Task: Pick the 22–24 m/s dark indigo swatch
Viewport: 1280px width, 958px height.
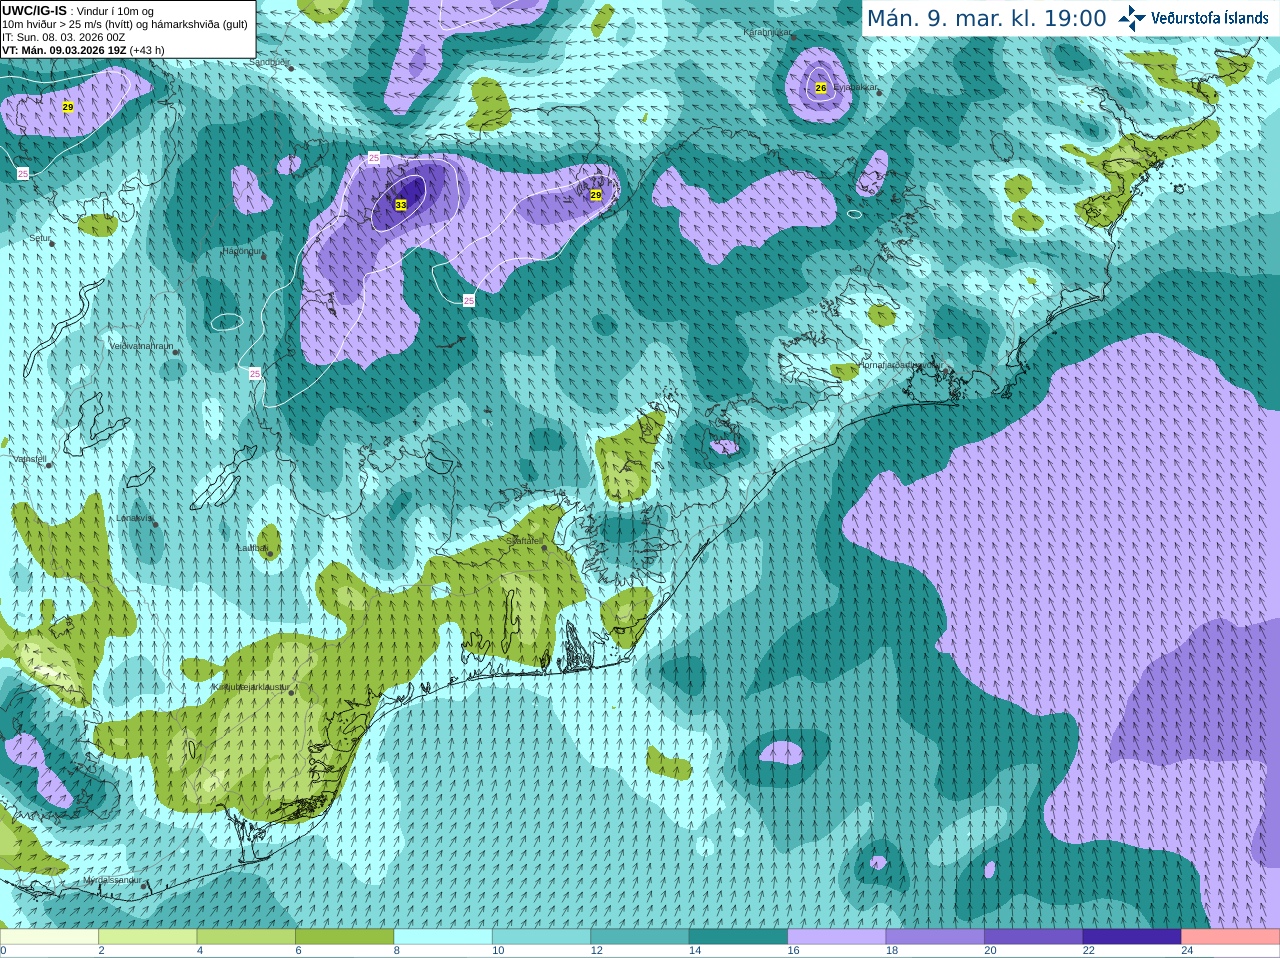Action: (x=1132, y=936)
